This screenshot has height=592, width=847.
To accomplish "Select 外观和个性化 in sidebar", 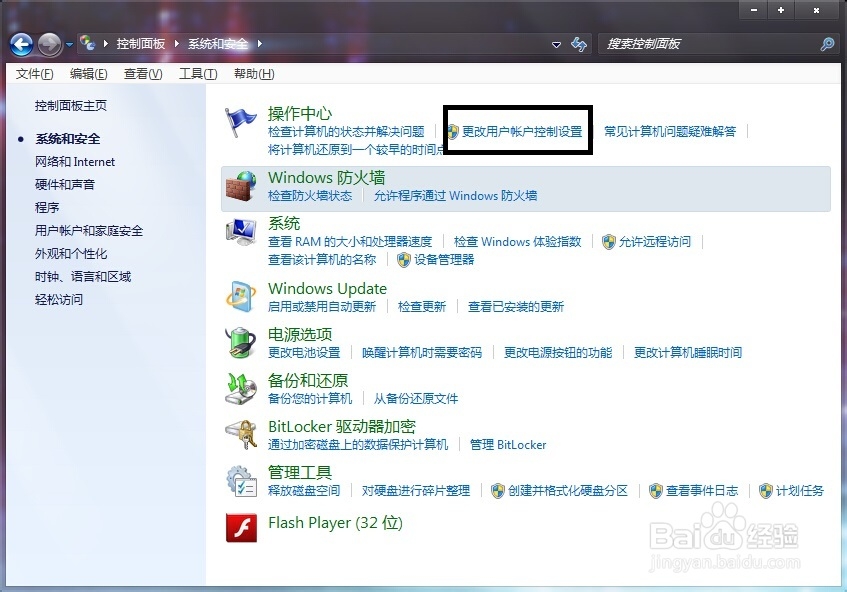I will pyautogui.click(x=71, y=254).
